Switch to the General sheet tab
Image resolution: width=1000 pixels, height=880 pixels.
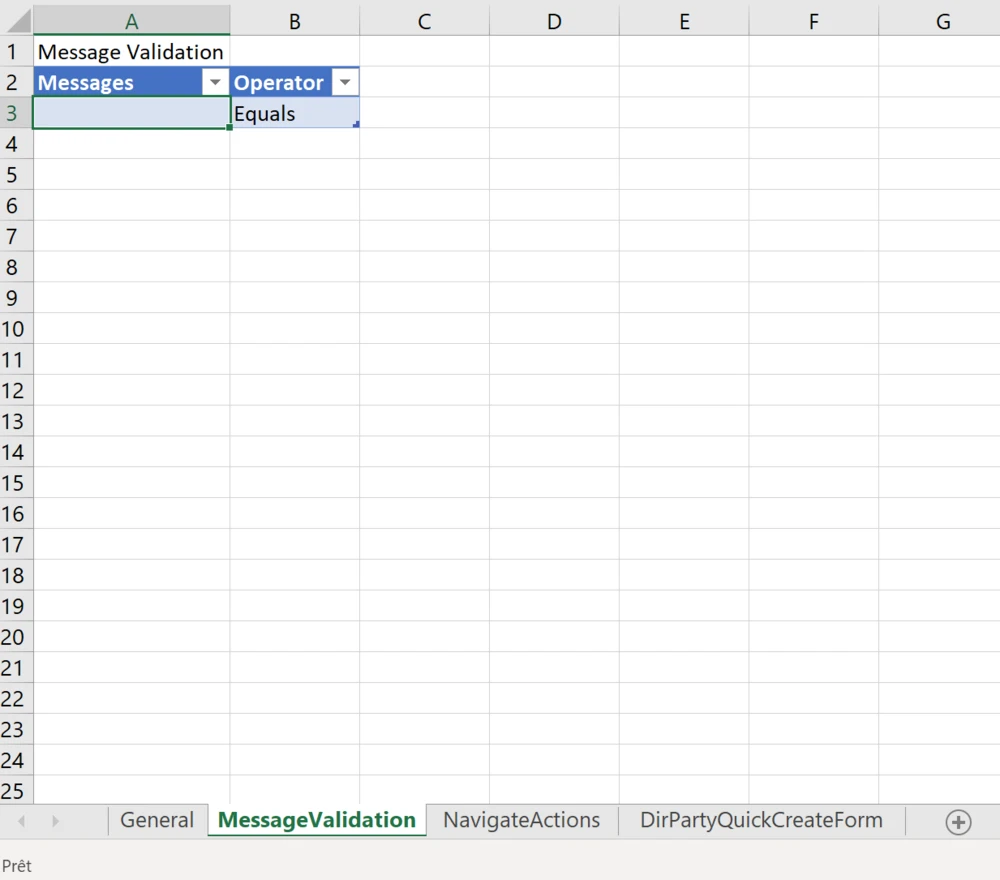click(157, 821)
